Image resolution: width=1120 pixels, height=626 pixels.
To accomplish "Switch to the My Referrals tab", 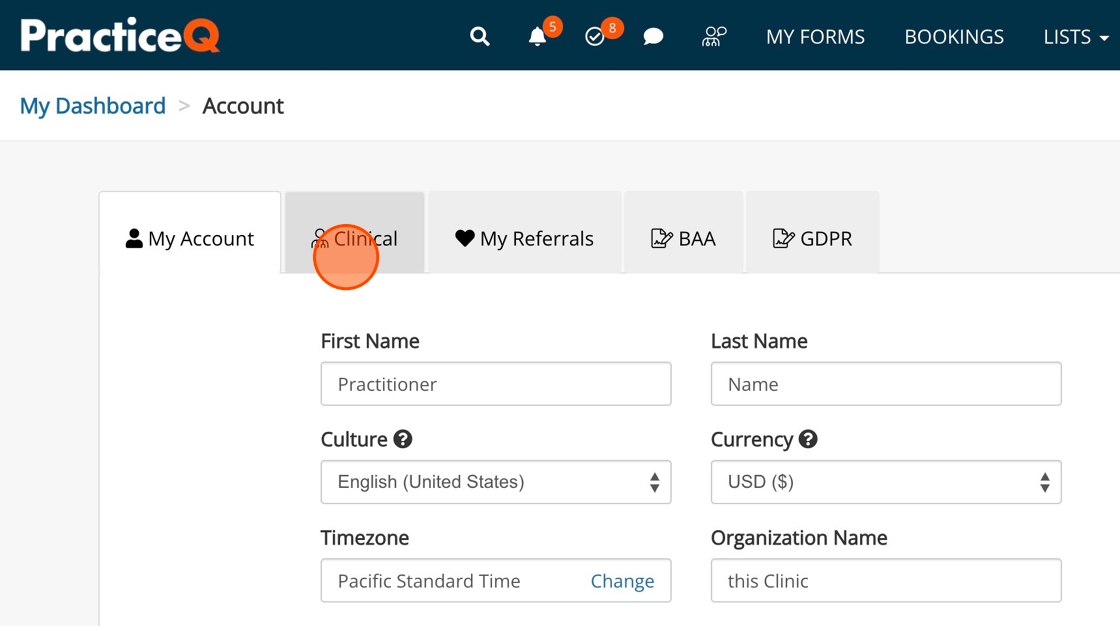I will [525, 239].
